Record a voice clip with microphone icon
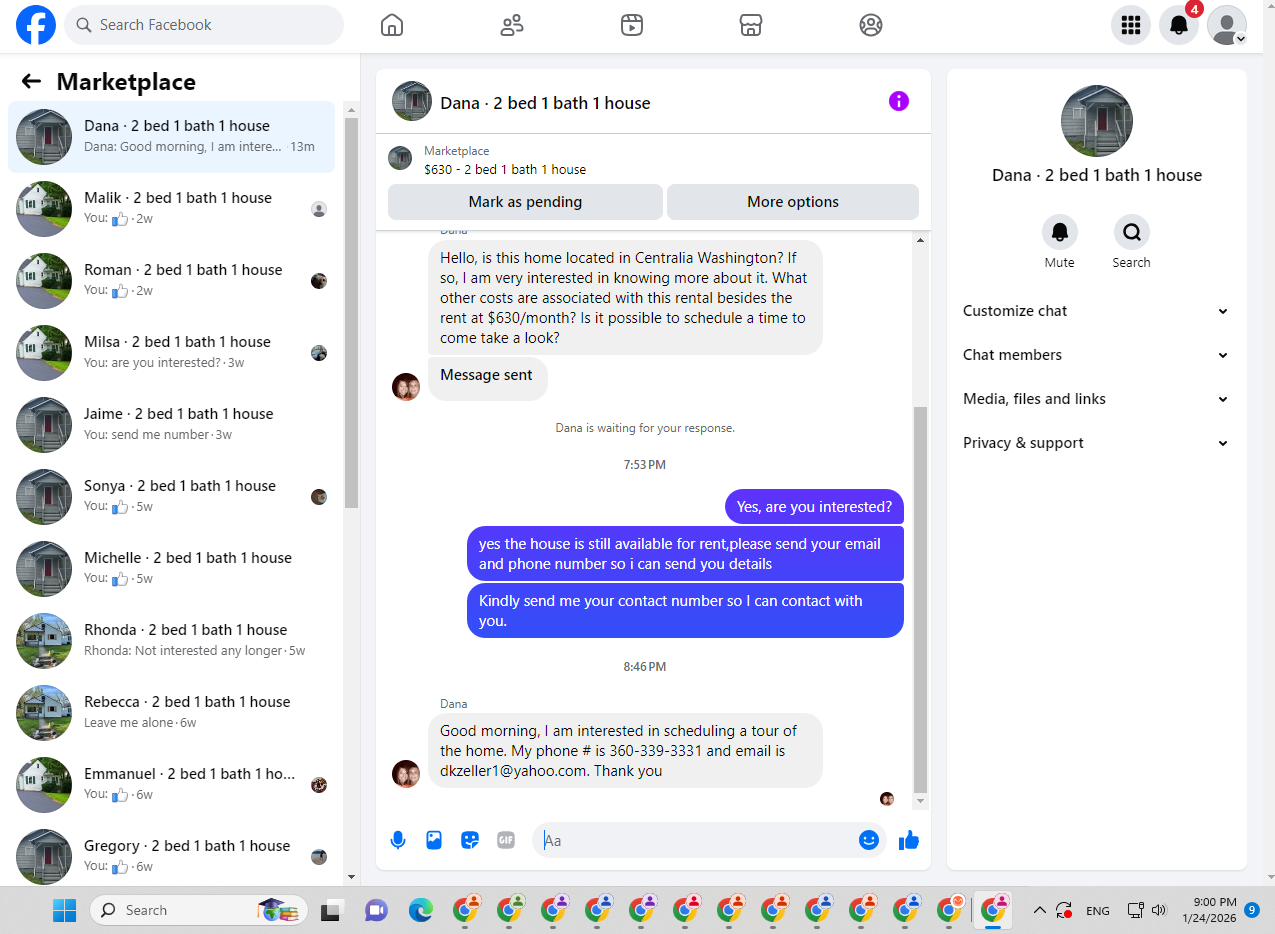 398,840
